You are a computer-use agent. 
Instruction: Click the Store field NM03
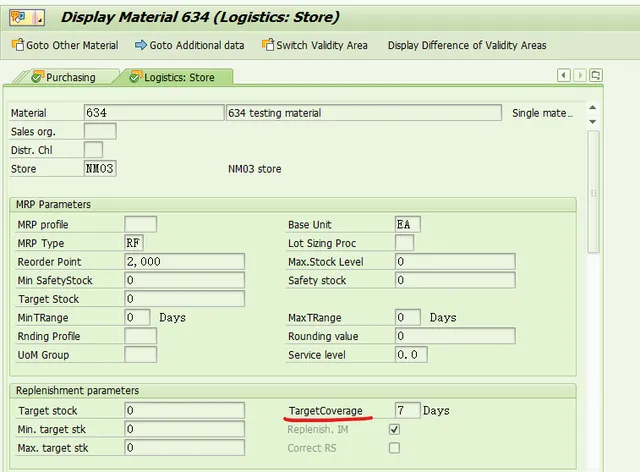point(100,168)
